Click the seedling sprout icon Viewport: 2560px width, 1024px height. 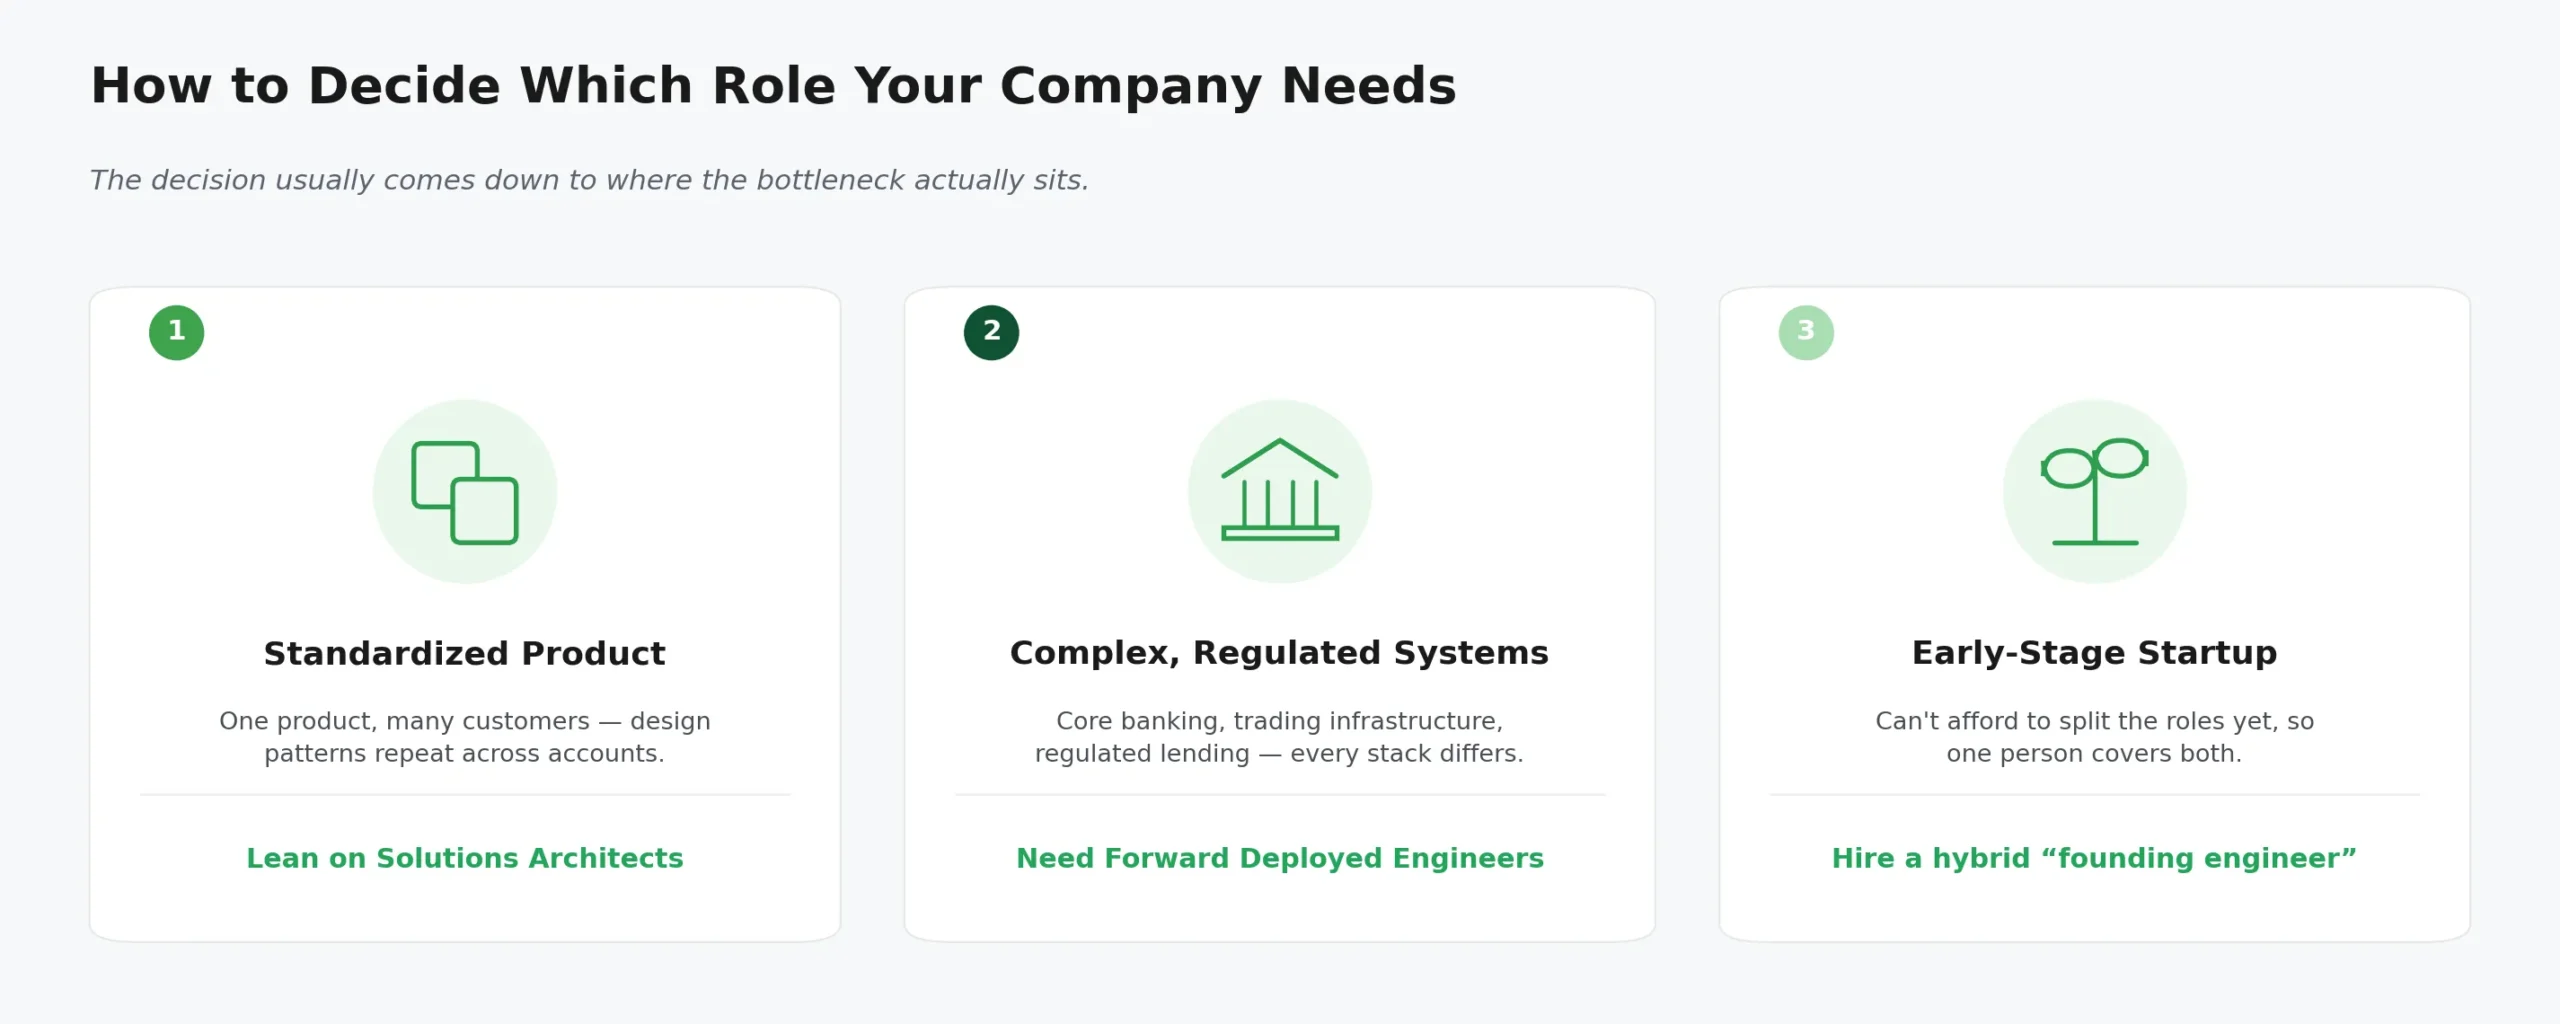tap(2095, 491)
